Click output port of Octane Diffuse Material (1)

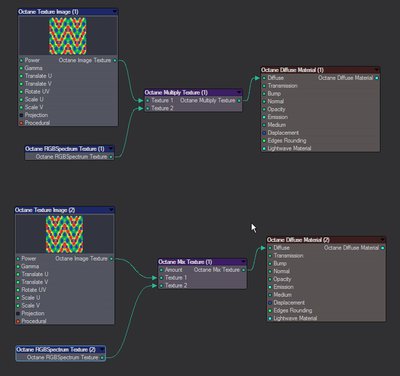pyautogui.click(x=377, y=78)
